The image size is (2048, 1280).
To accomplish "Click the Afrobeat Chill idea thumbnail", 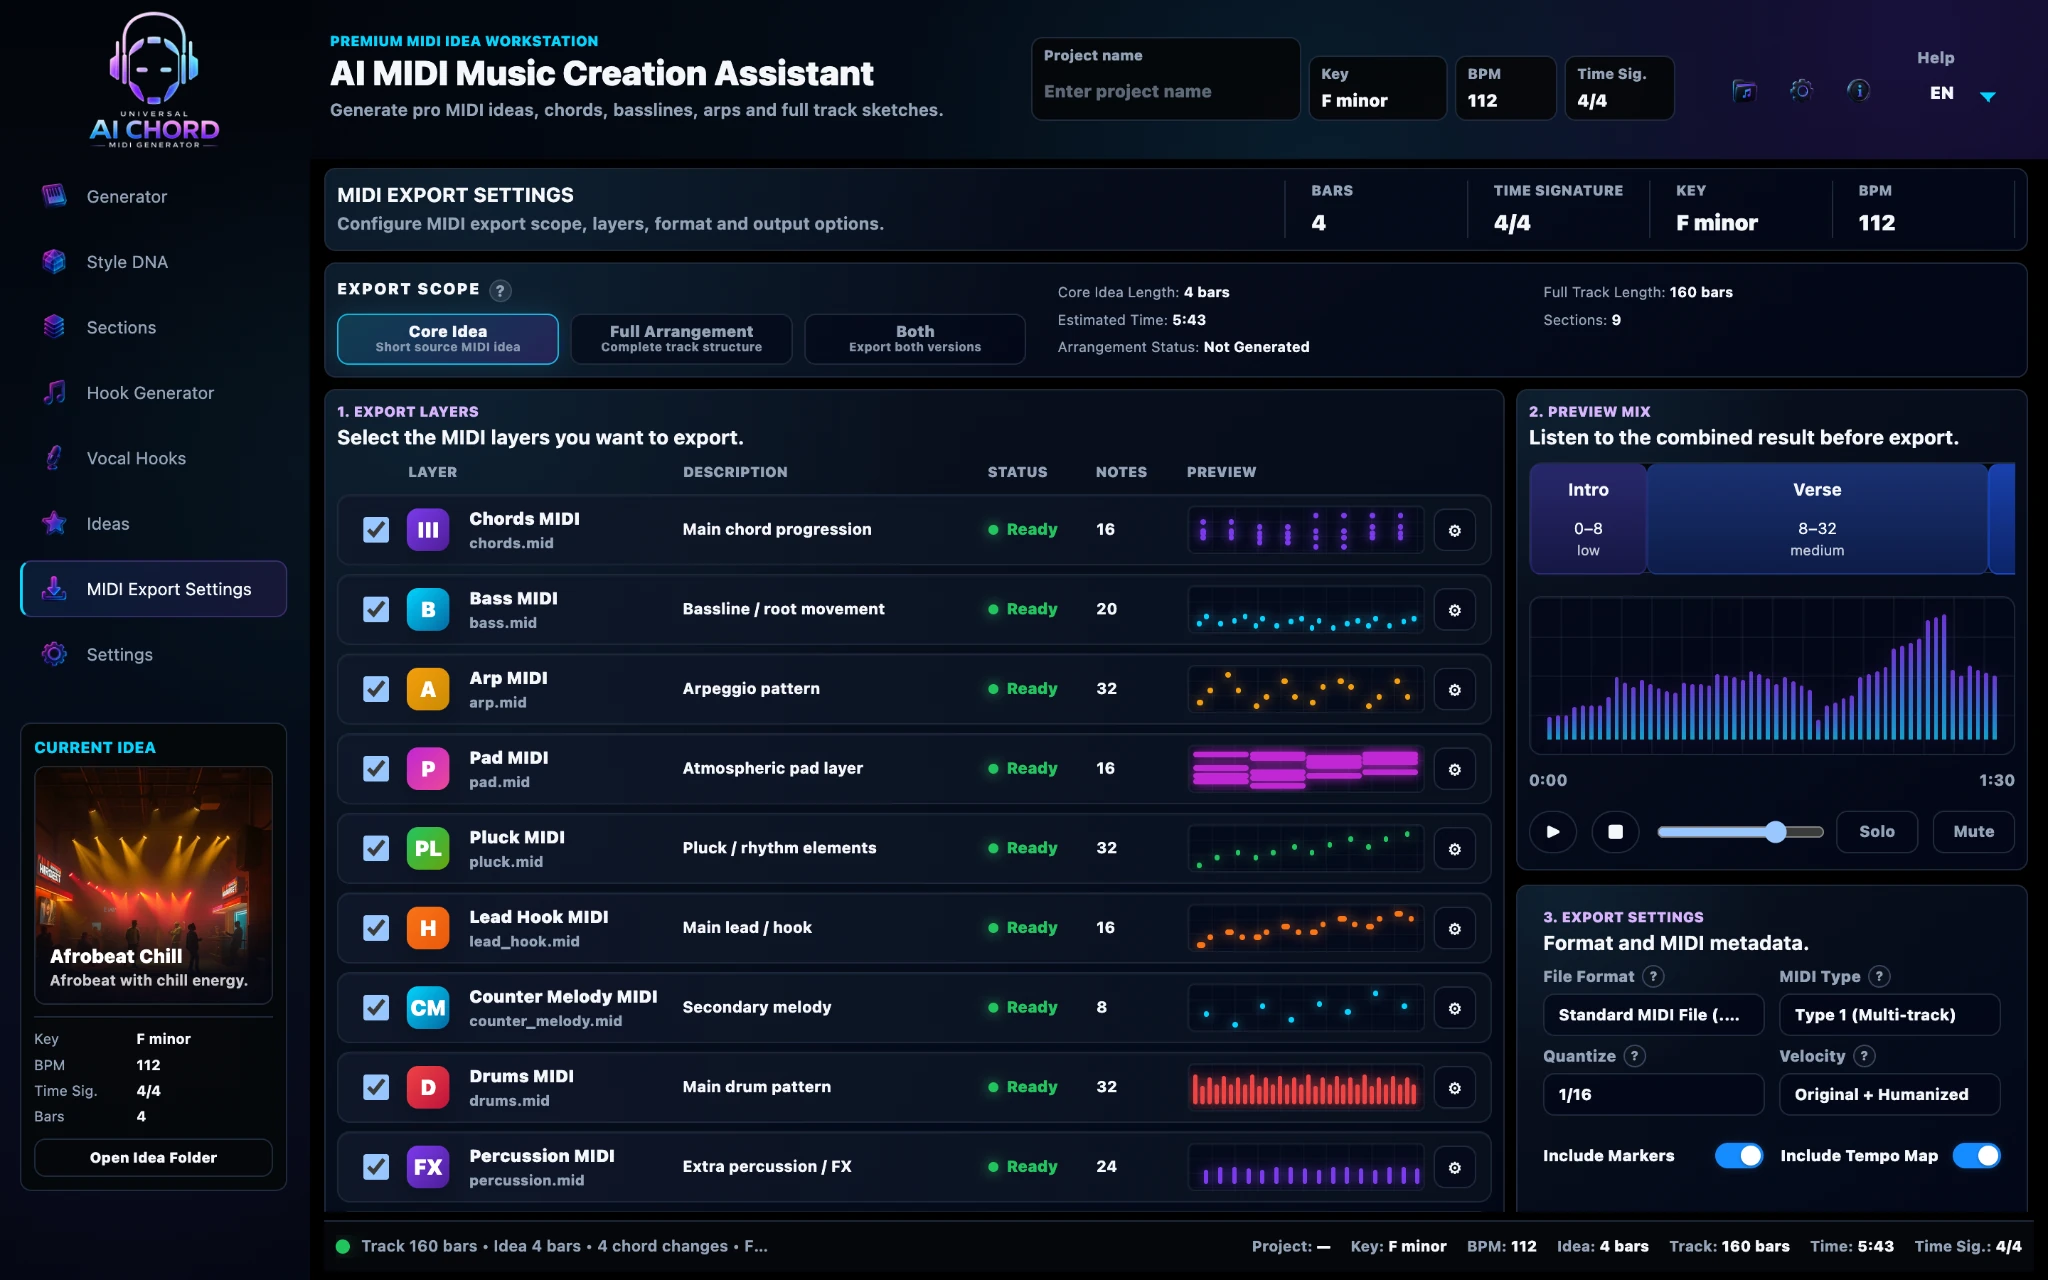I will tap(153, 885).
